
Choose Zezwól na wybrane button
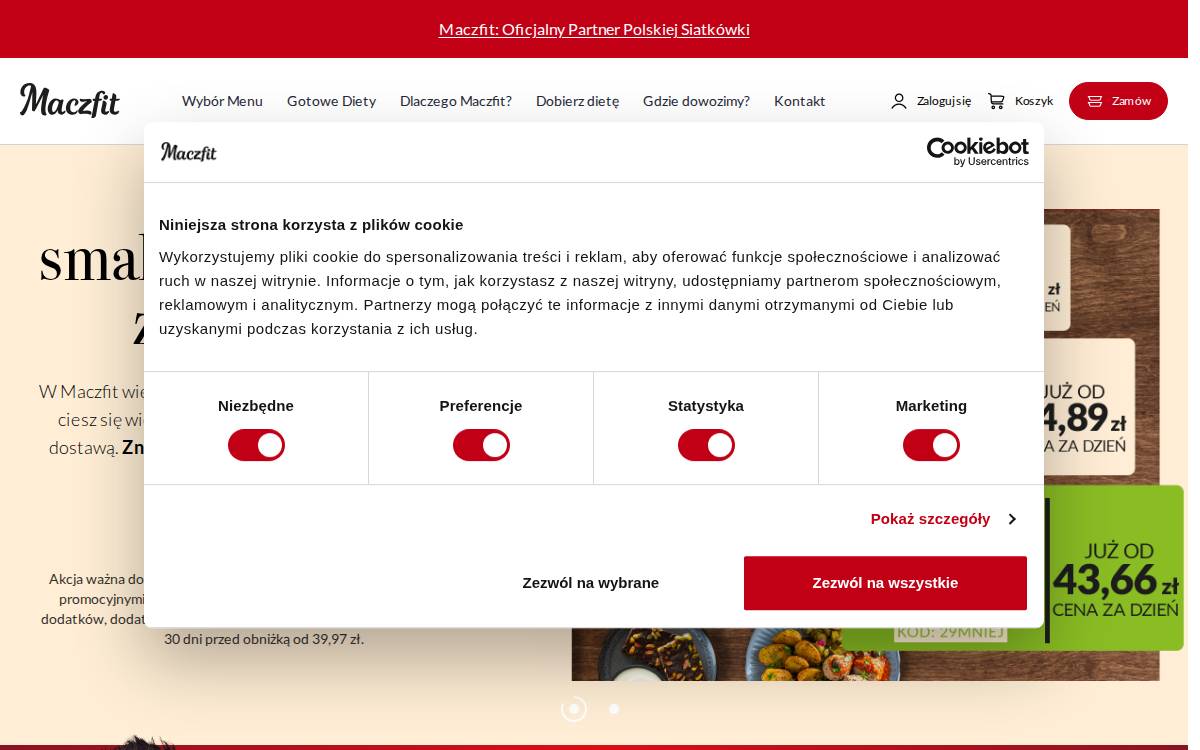(x=590, y=583)
